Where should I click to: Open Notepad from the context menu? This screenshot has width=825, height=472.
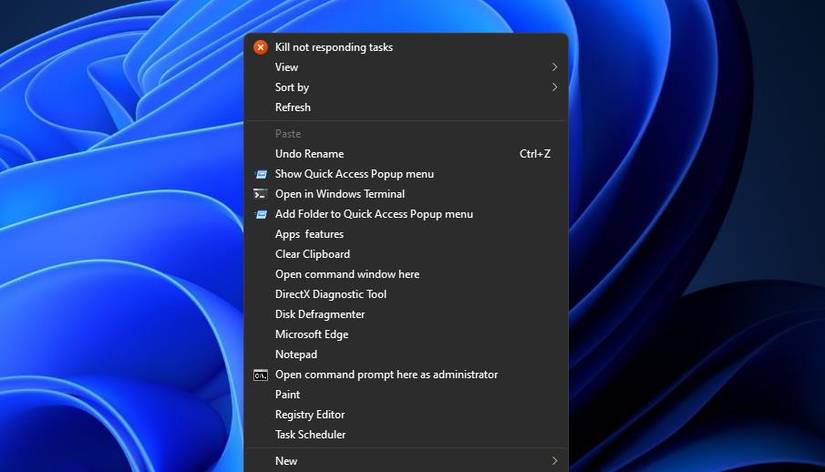406,355
